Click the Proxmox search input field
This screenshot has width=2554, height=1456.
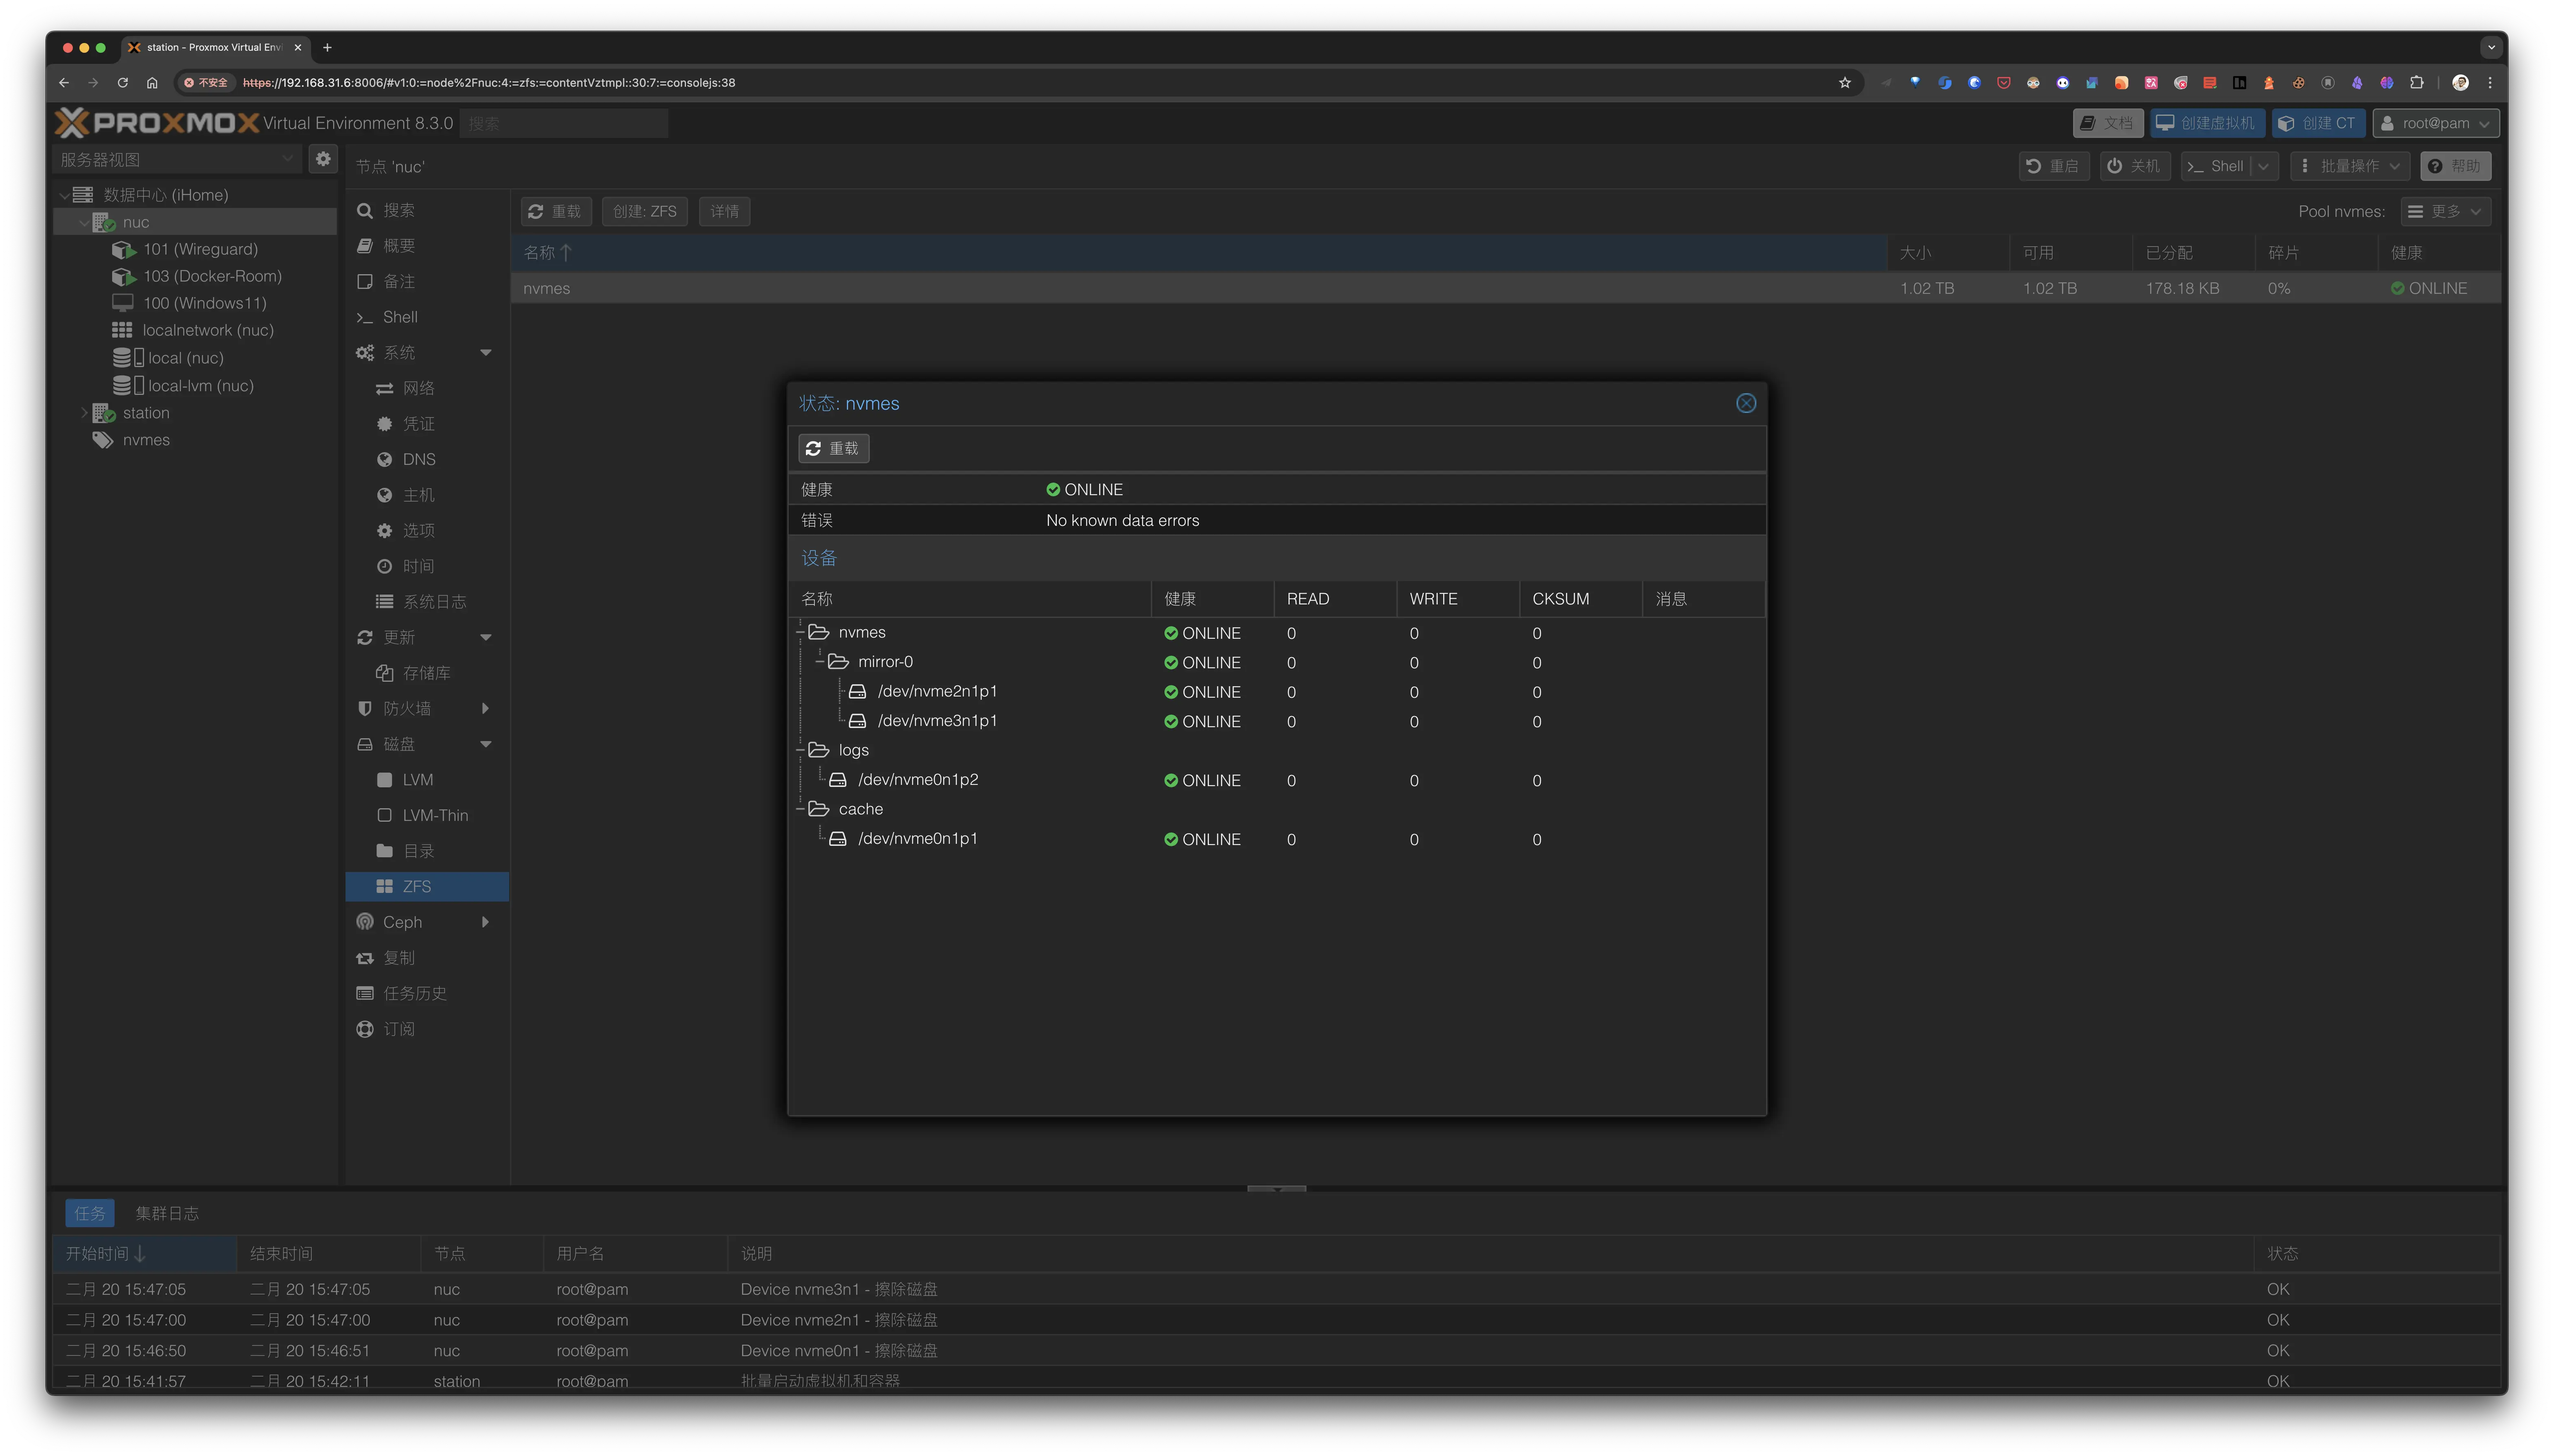tap(563, 123)
